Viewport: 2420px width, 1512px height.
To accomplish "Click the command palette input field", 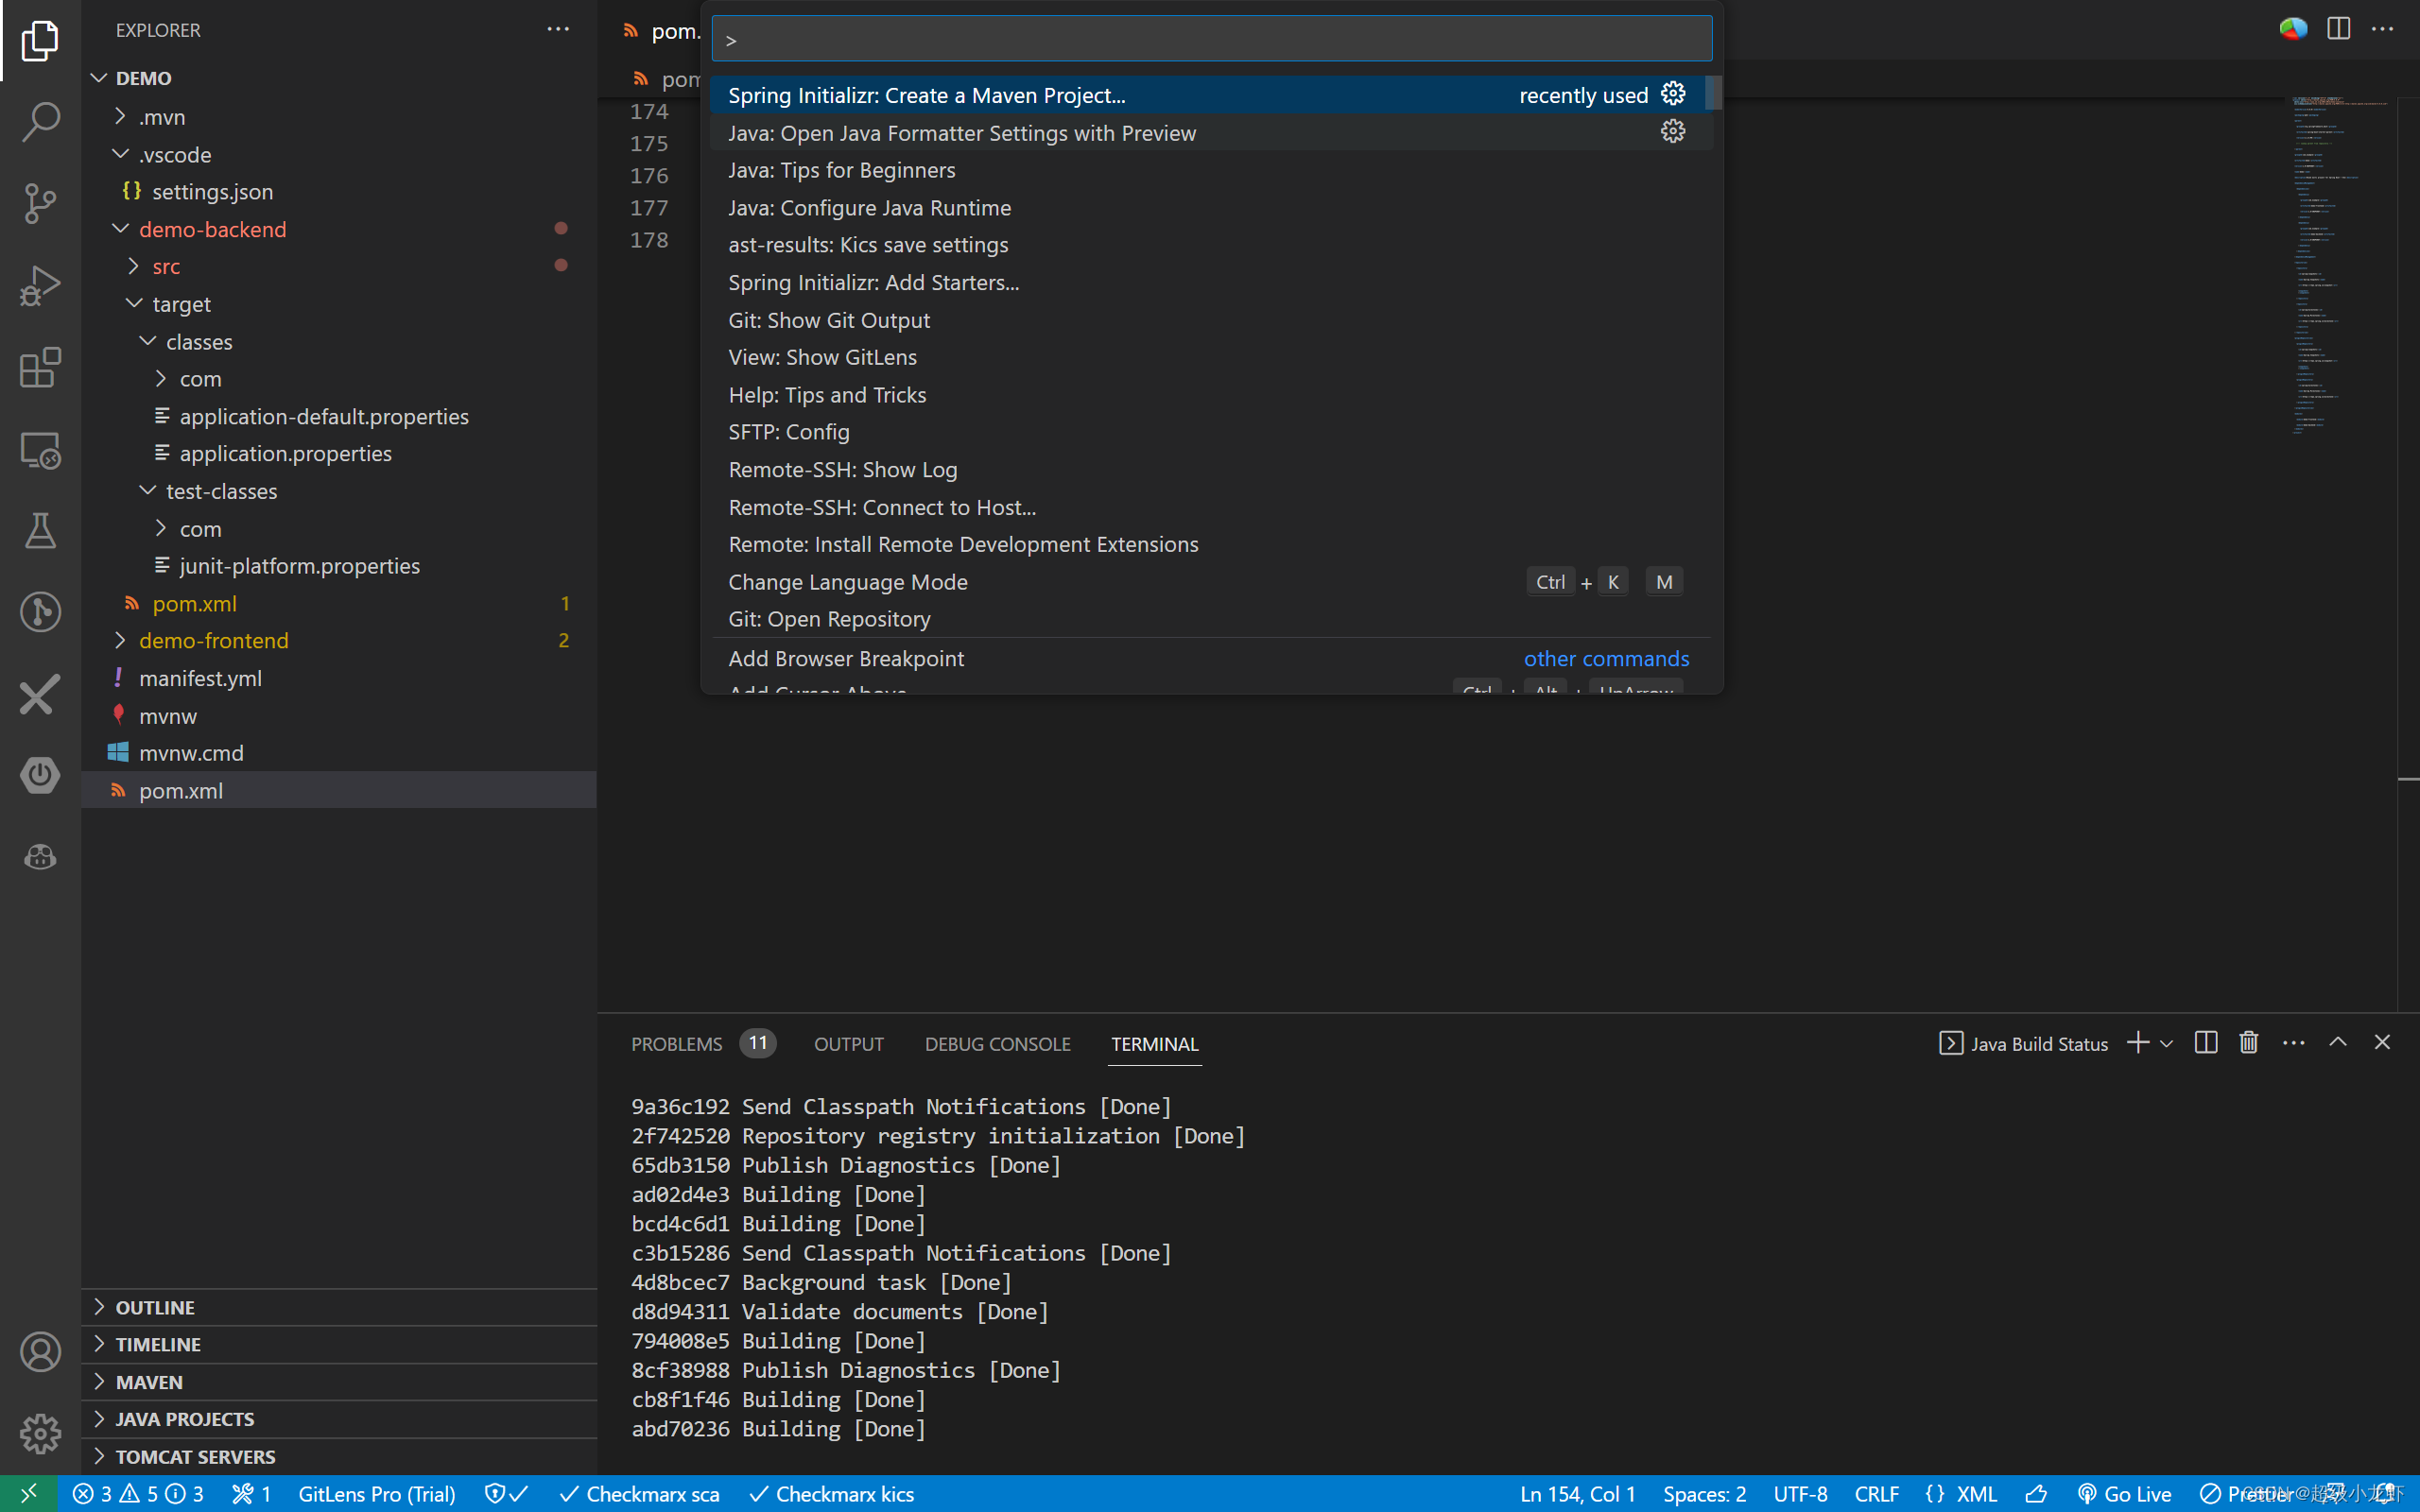I will 1210,40.
